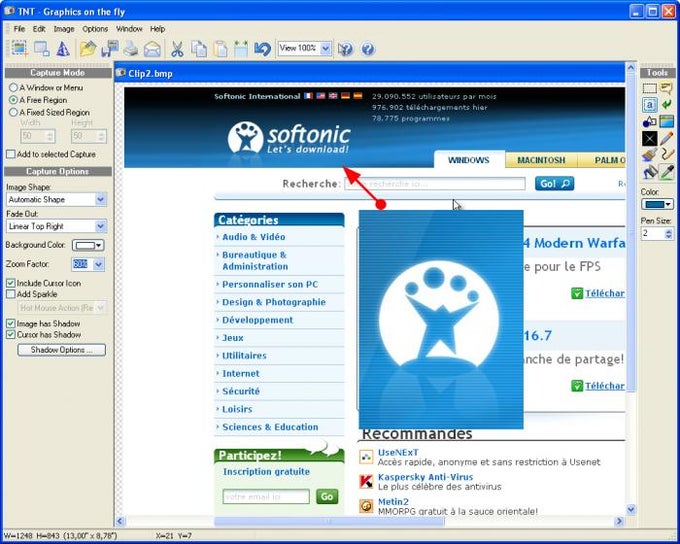Paste from clipboard toolbar icon
The image size is (680, 544).
[x=220, y=49]
